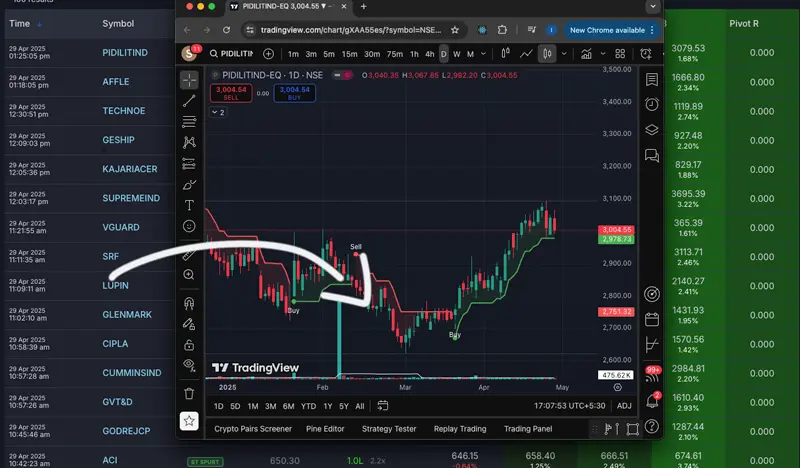The width and height of the screenshot is (800, 468).
Task: Select the 1m interval
Action: click(293, 54)
